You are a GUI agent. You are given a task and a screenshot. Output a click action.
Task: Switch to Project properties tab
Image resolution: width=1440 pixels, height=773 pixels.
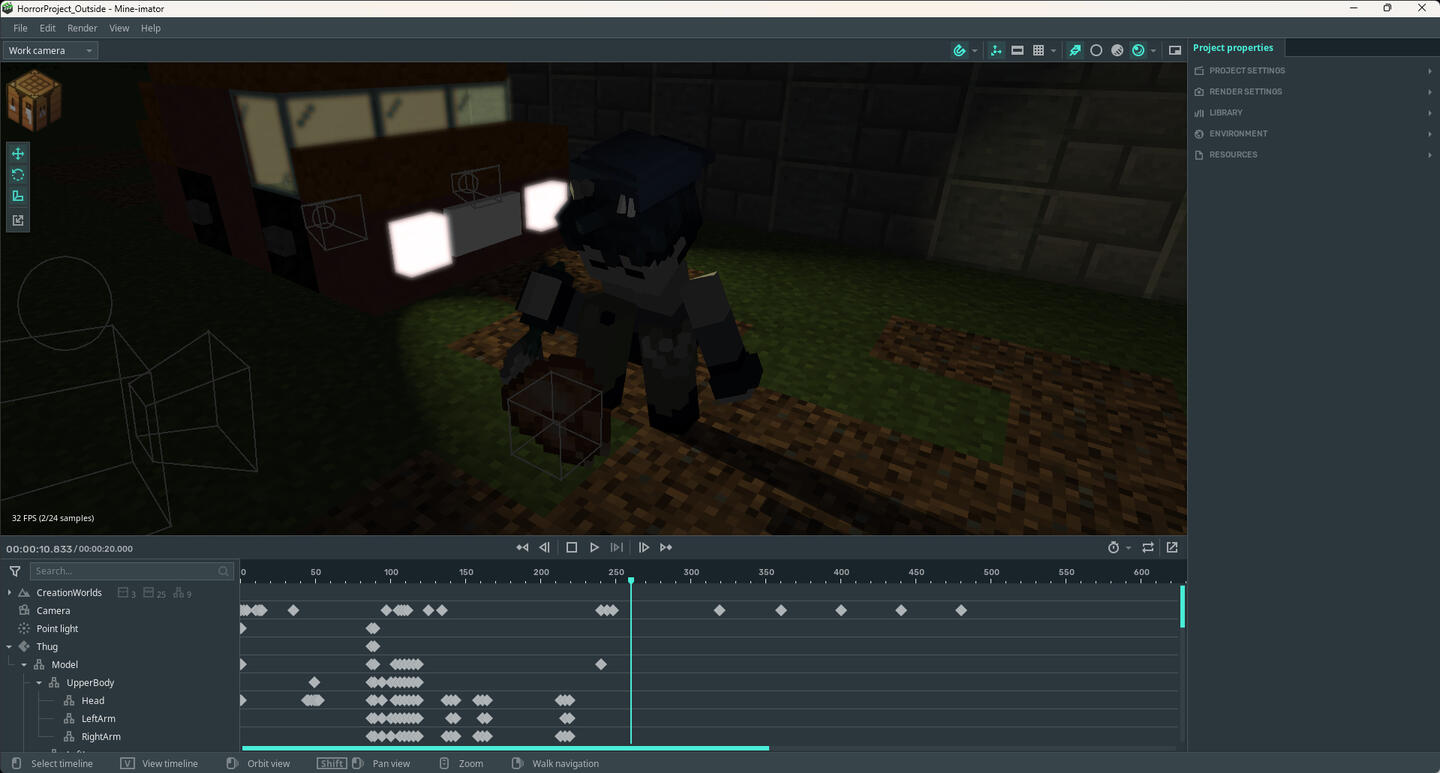tap(1233, 48)
